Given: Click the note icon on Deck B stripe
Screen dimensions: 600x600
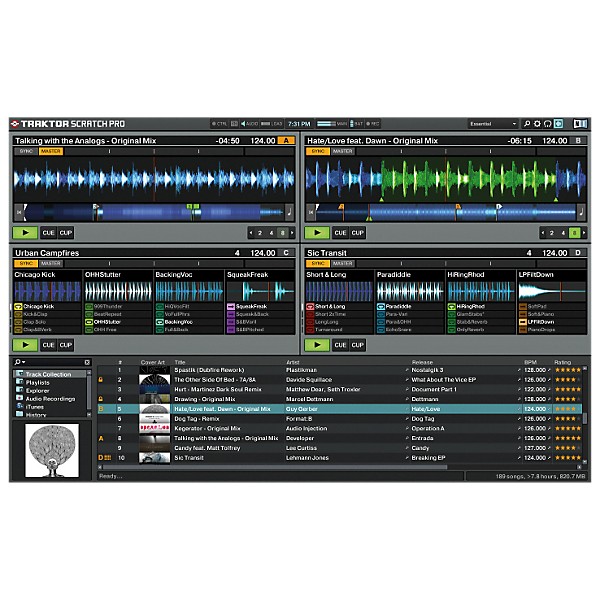Looking at the screenshot, I should pos(582,212).
